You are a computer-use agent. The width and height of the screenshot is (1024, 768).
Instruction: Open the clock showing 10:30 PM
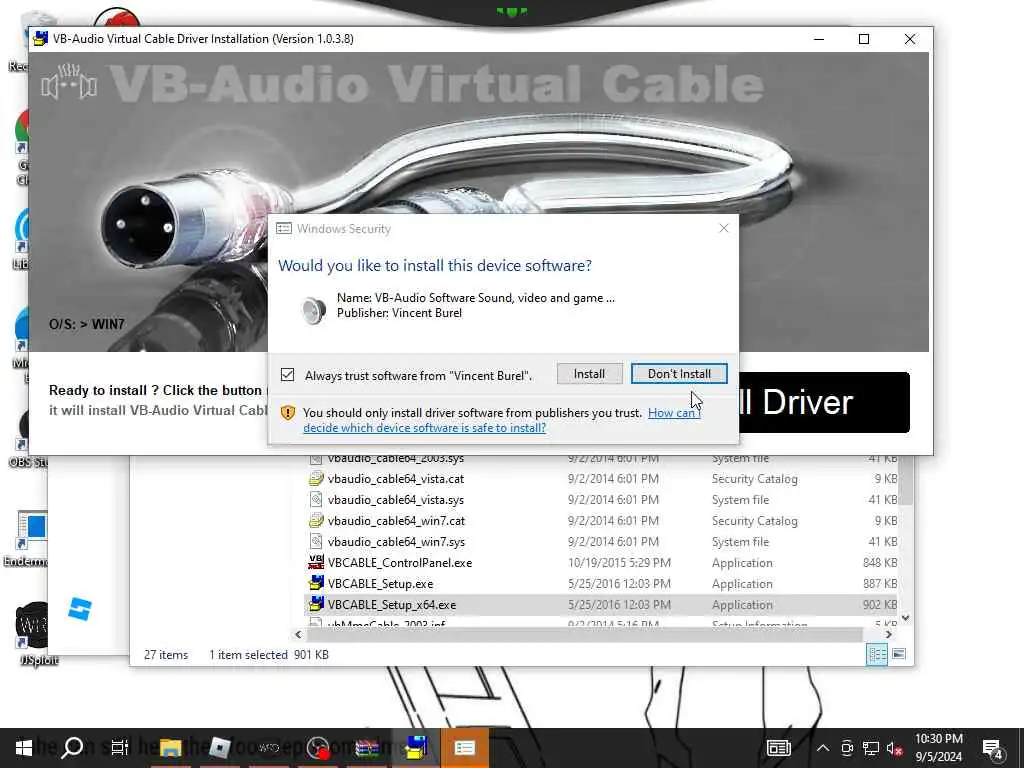(x=938, y=748)
